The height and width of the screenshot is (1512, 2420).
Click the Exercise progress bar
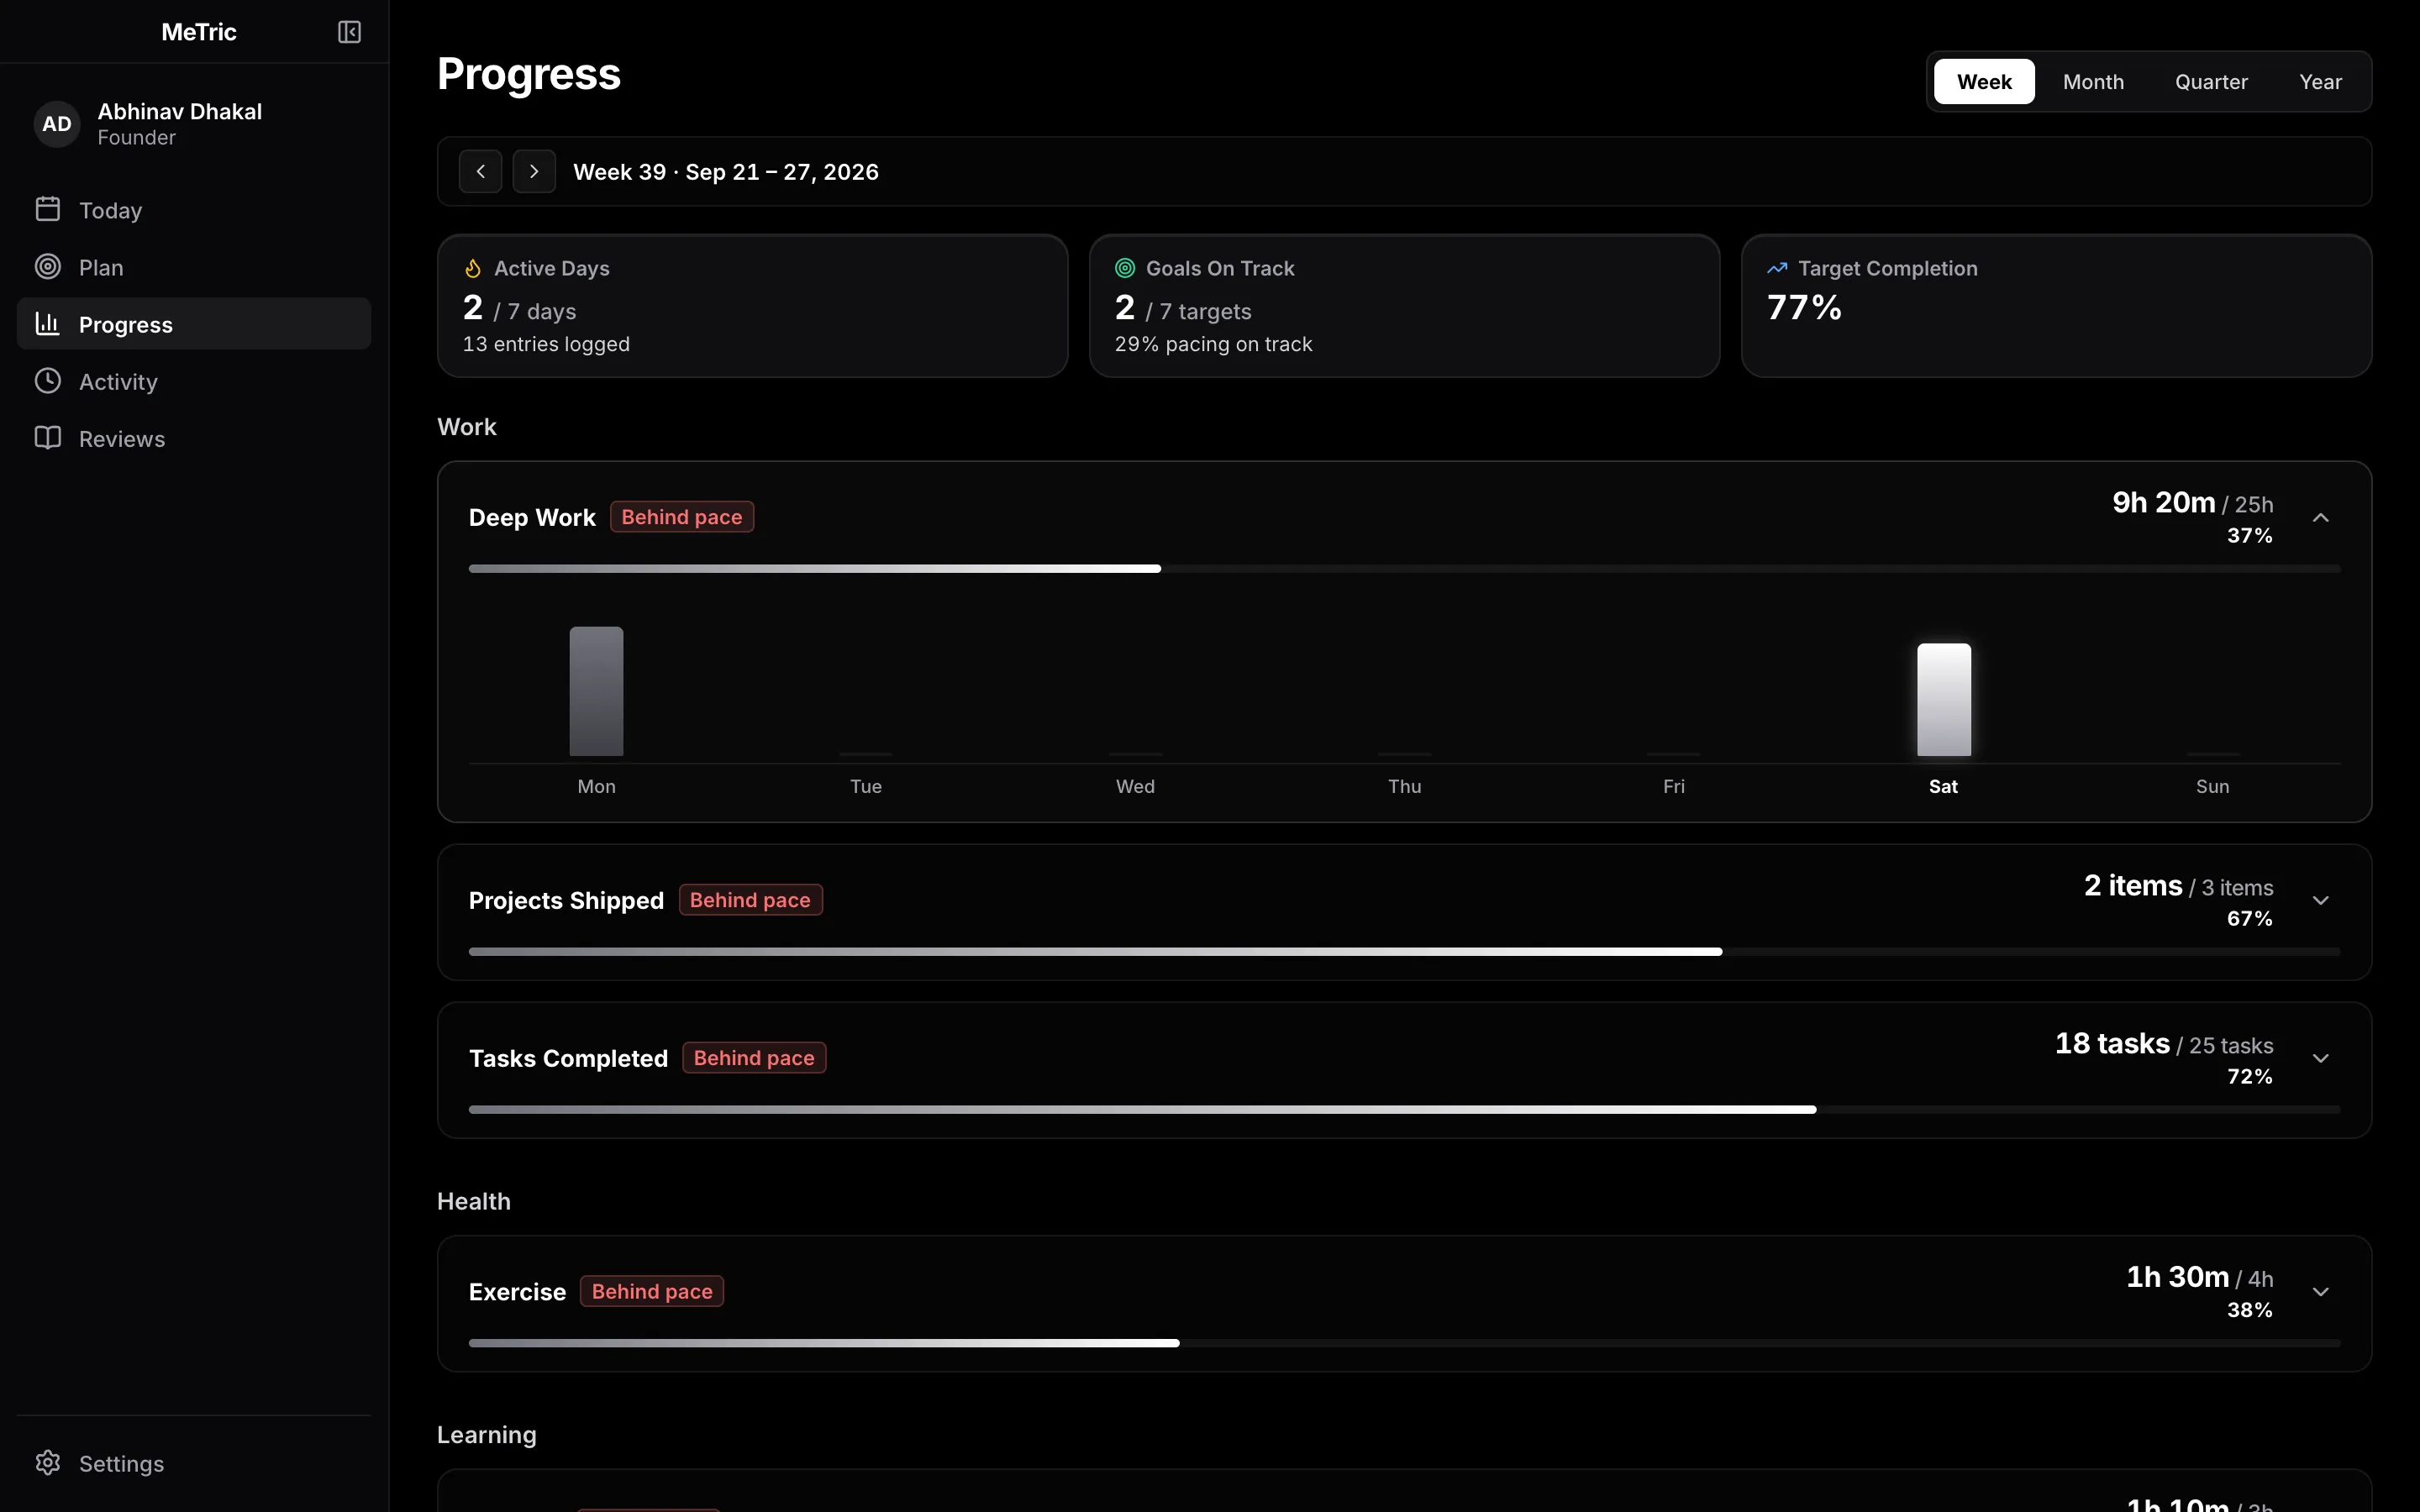(1404, 1342)
